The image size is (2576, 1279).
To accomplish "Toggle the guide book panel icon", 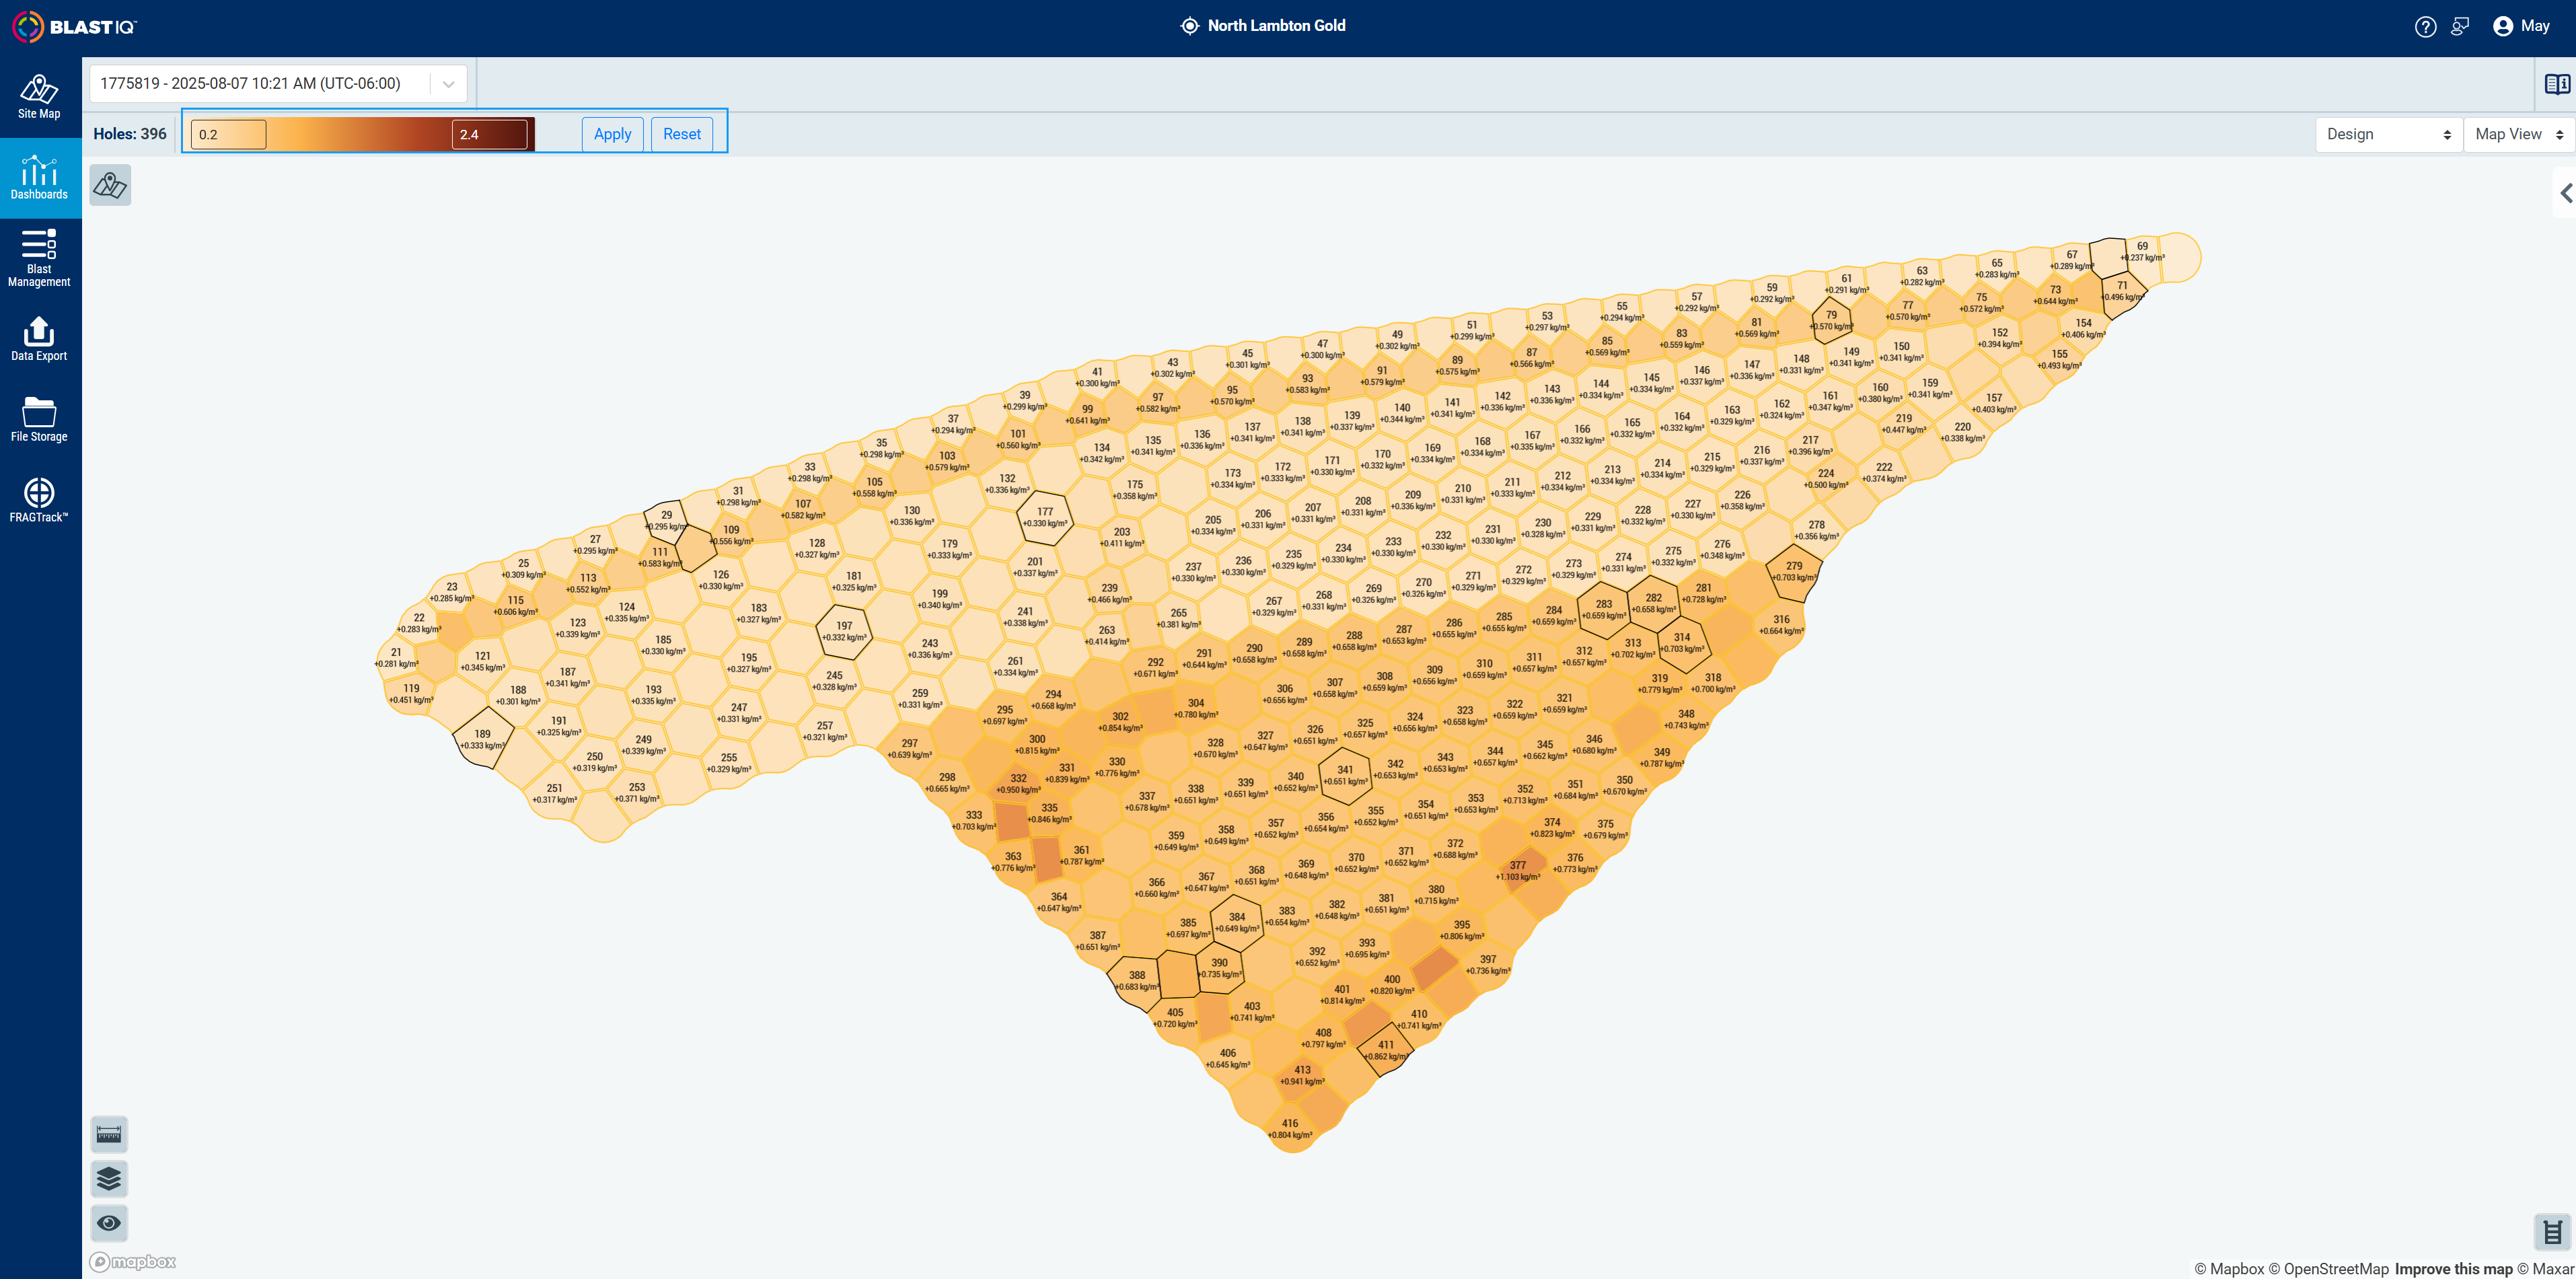I will click(2556, 84).
